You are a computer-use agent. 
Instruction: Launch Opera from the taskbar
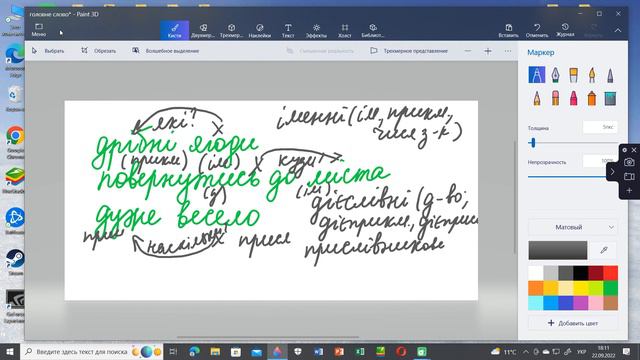pyautogui.click(x=401, y=351)
